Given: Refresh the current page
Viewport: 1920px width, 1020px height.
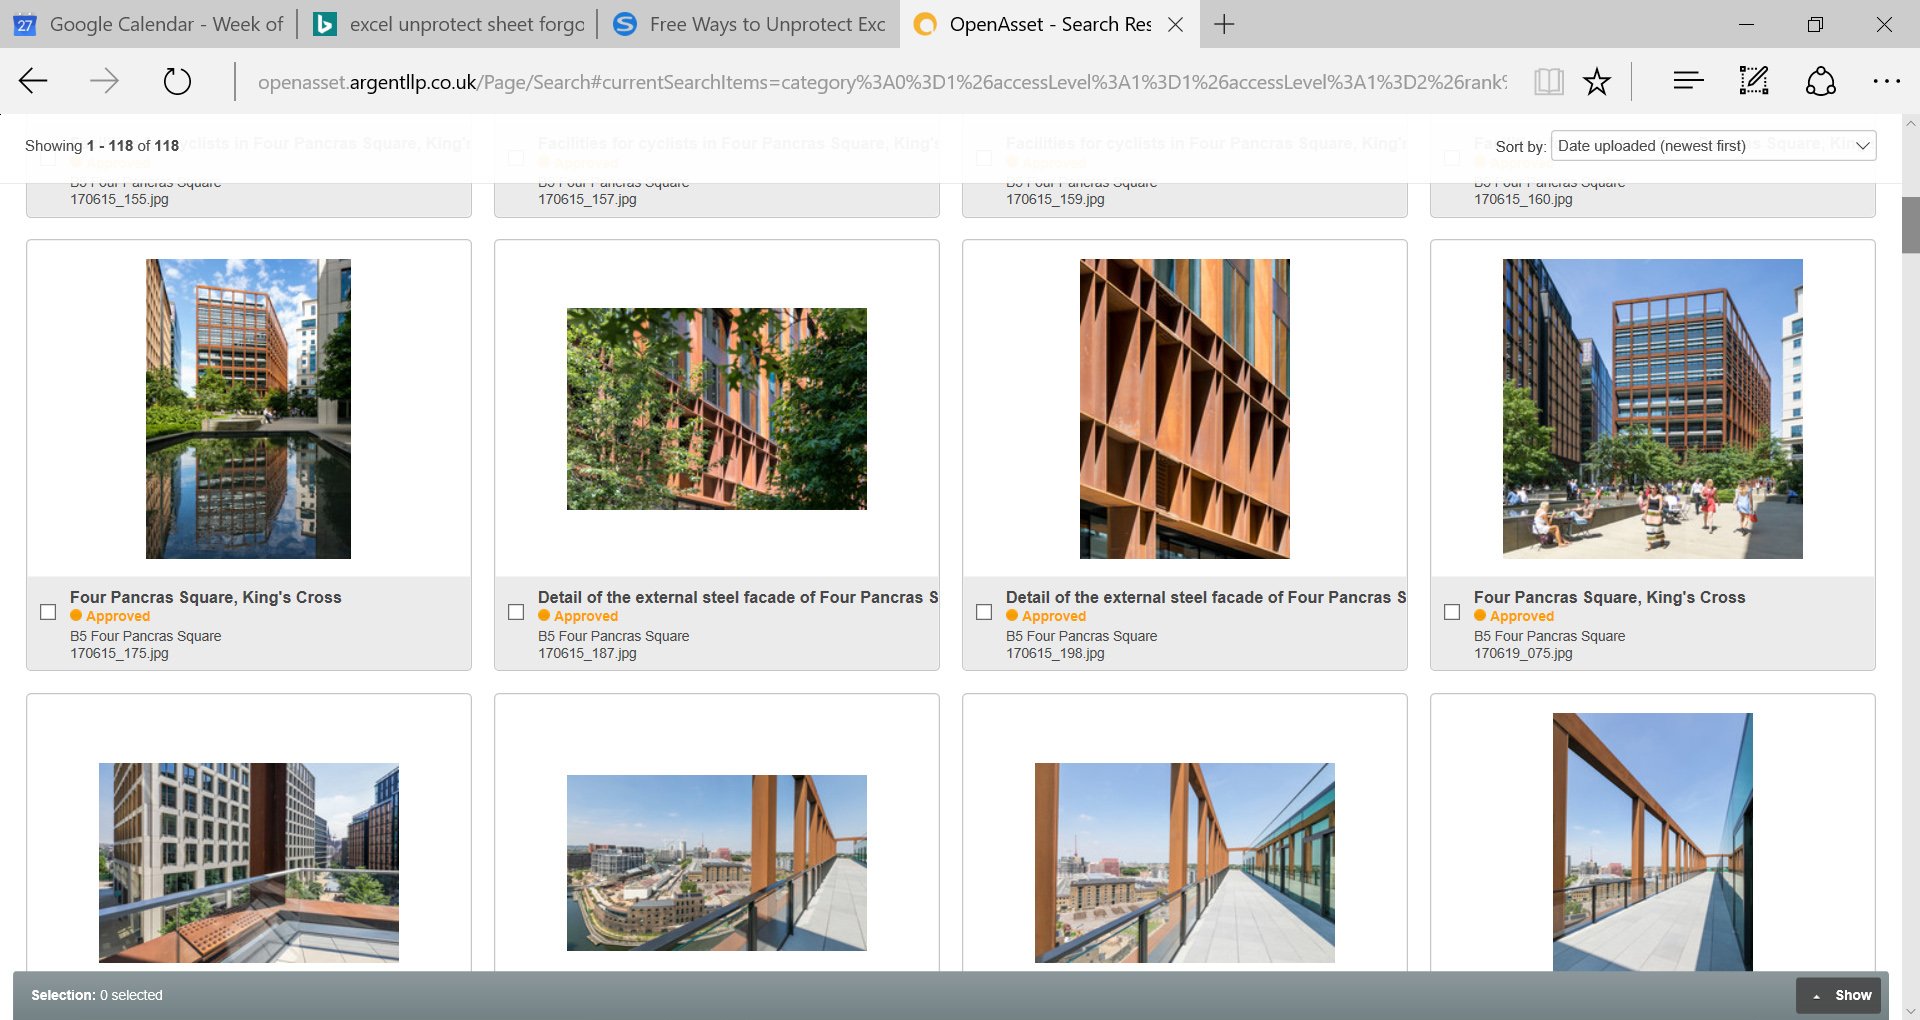Looking at the screenshot, I should click(x=177, y=81).
